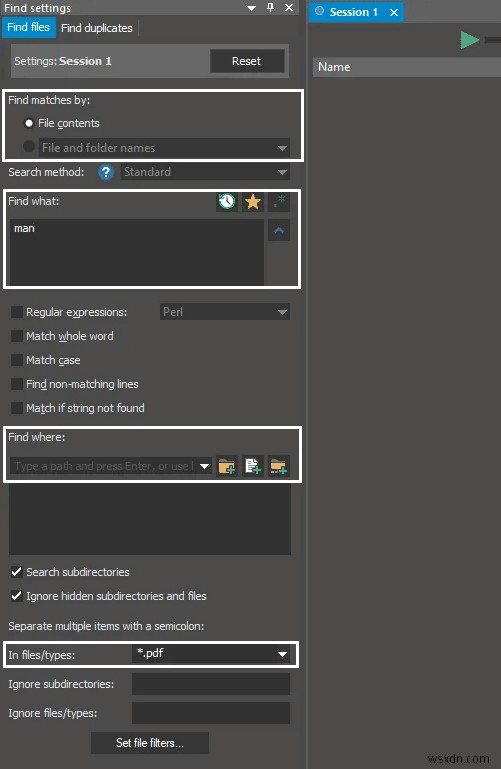The image size is (501, 769).
Task: Open Search method help question icon
Action: (105, 172)
